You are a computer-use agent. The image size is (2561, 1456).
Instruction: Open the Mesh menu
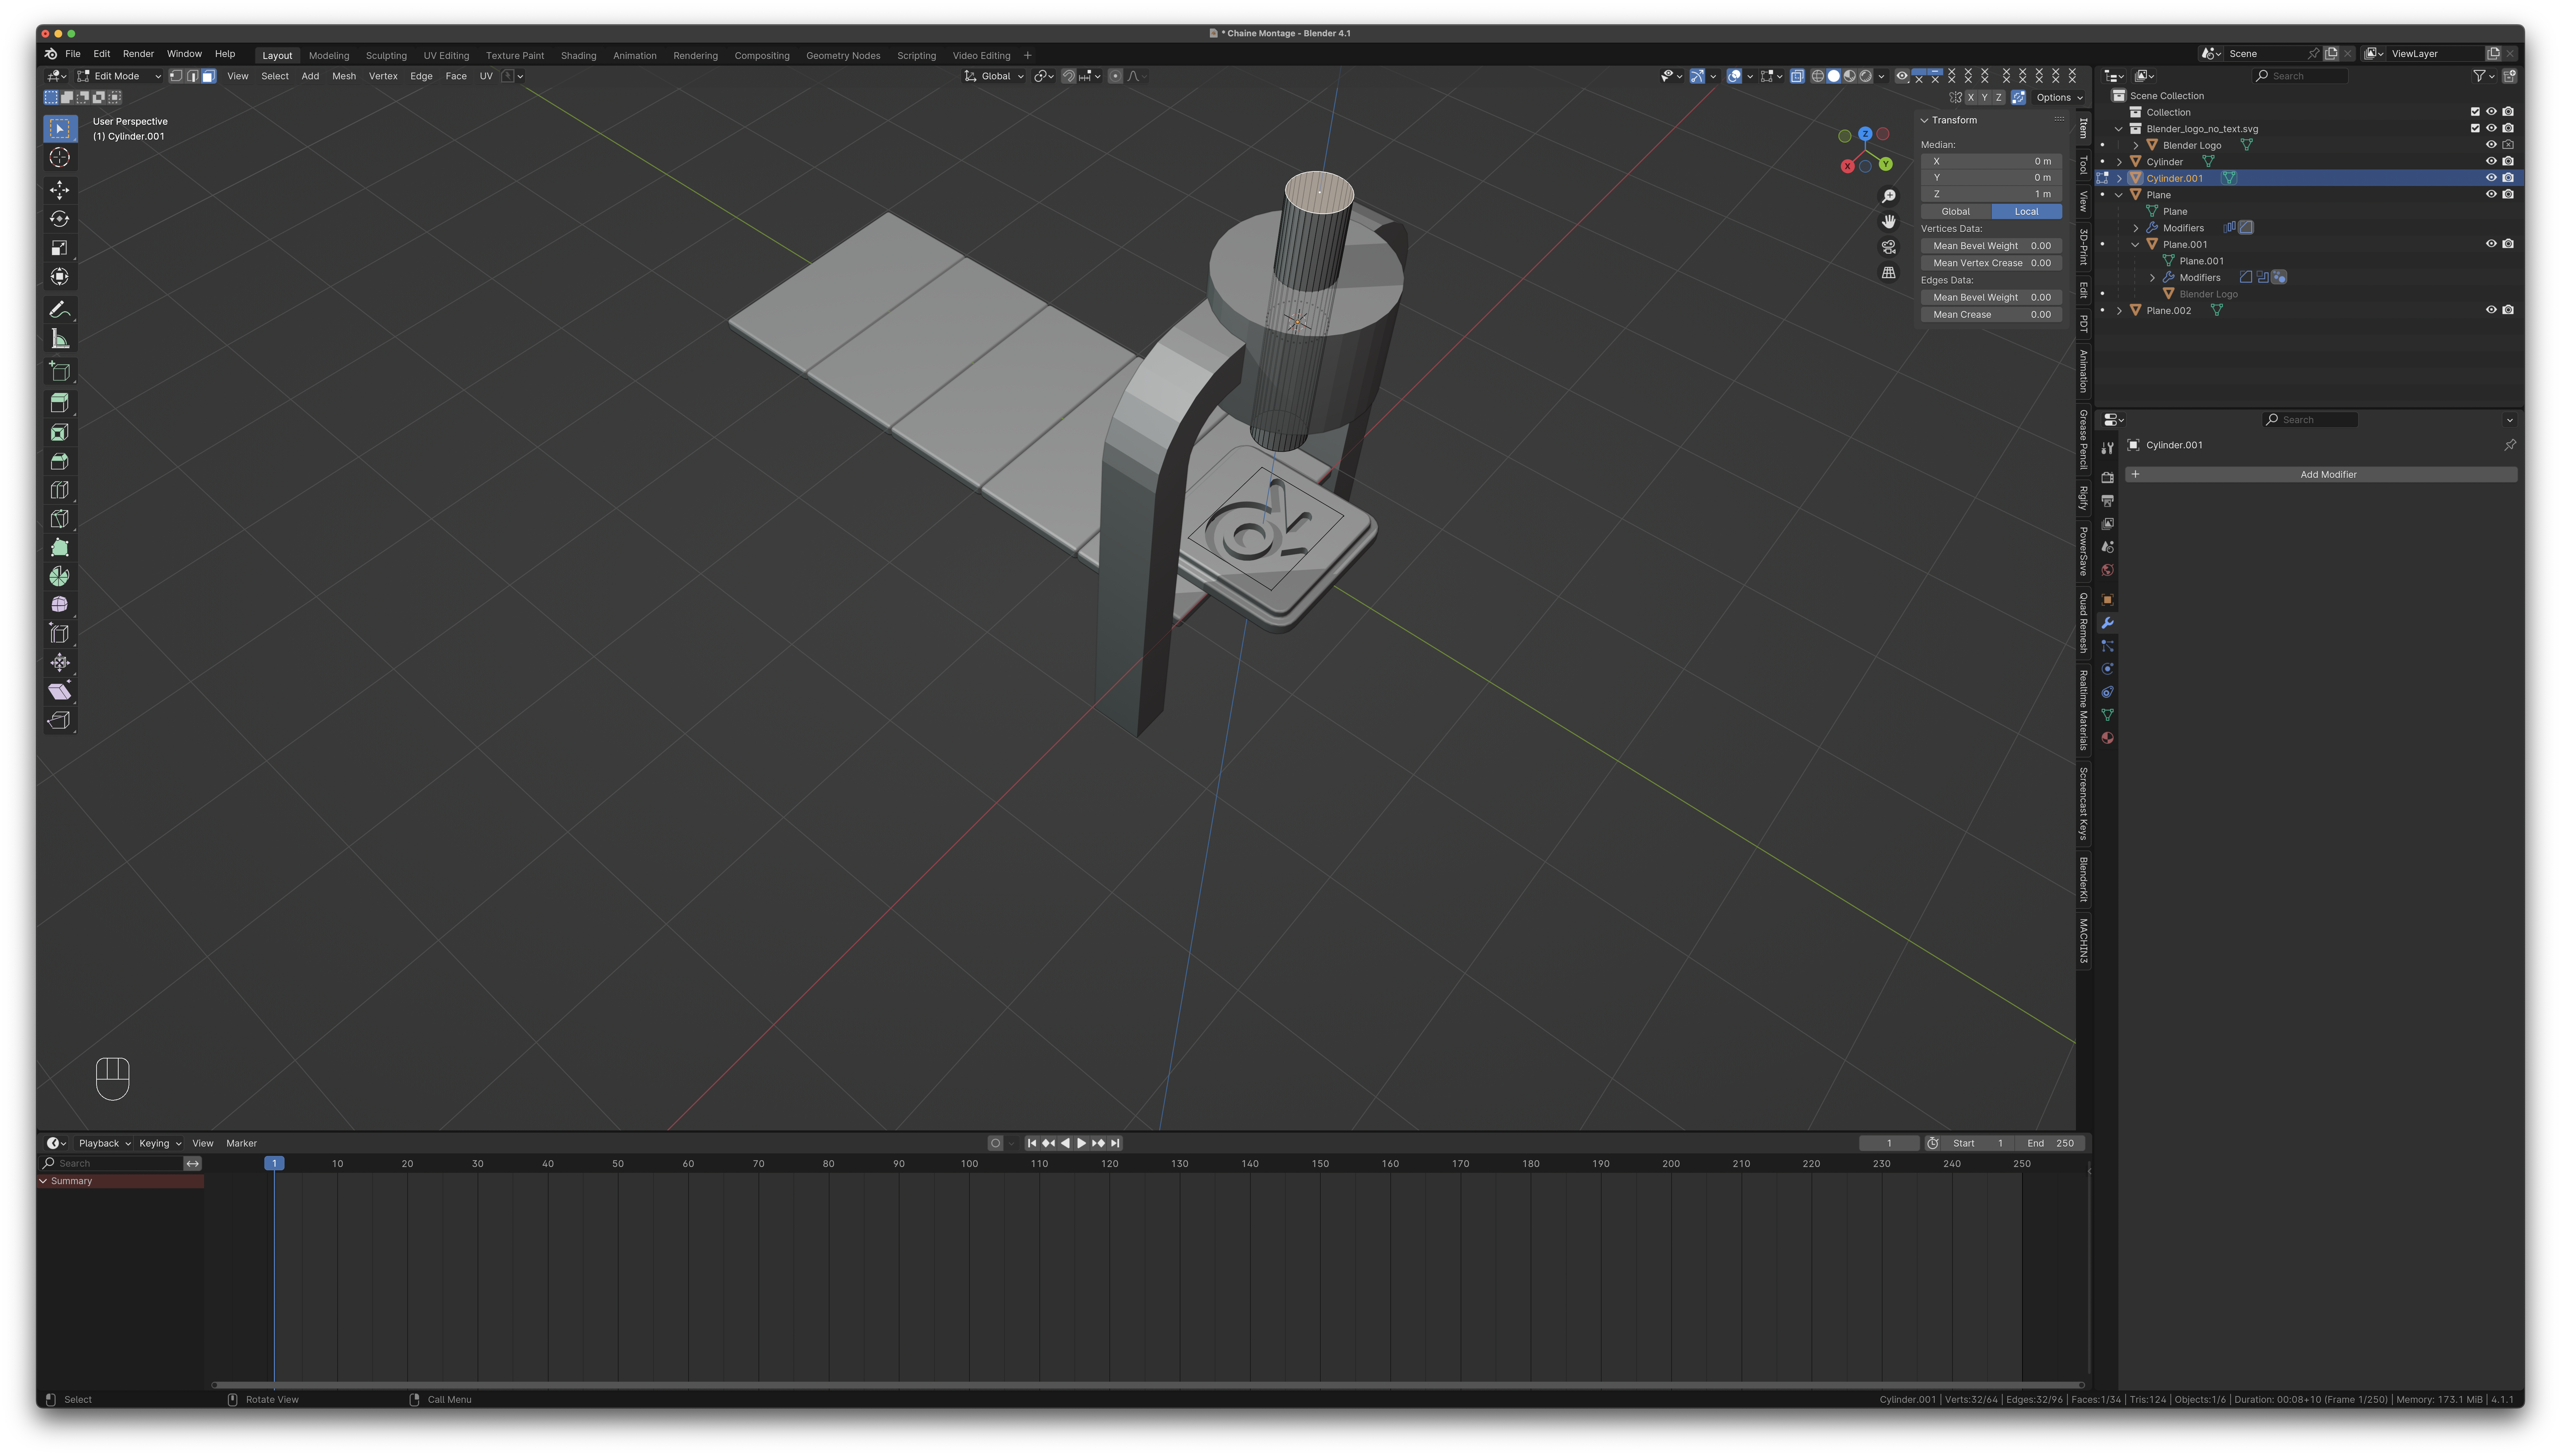coord(344,76)
